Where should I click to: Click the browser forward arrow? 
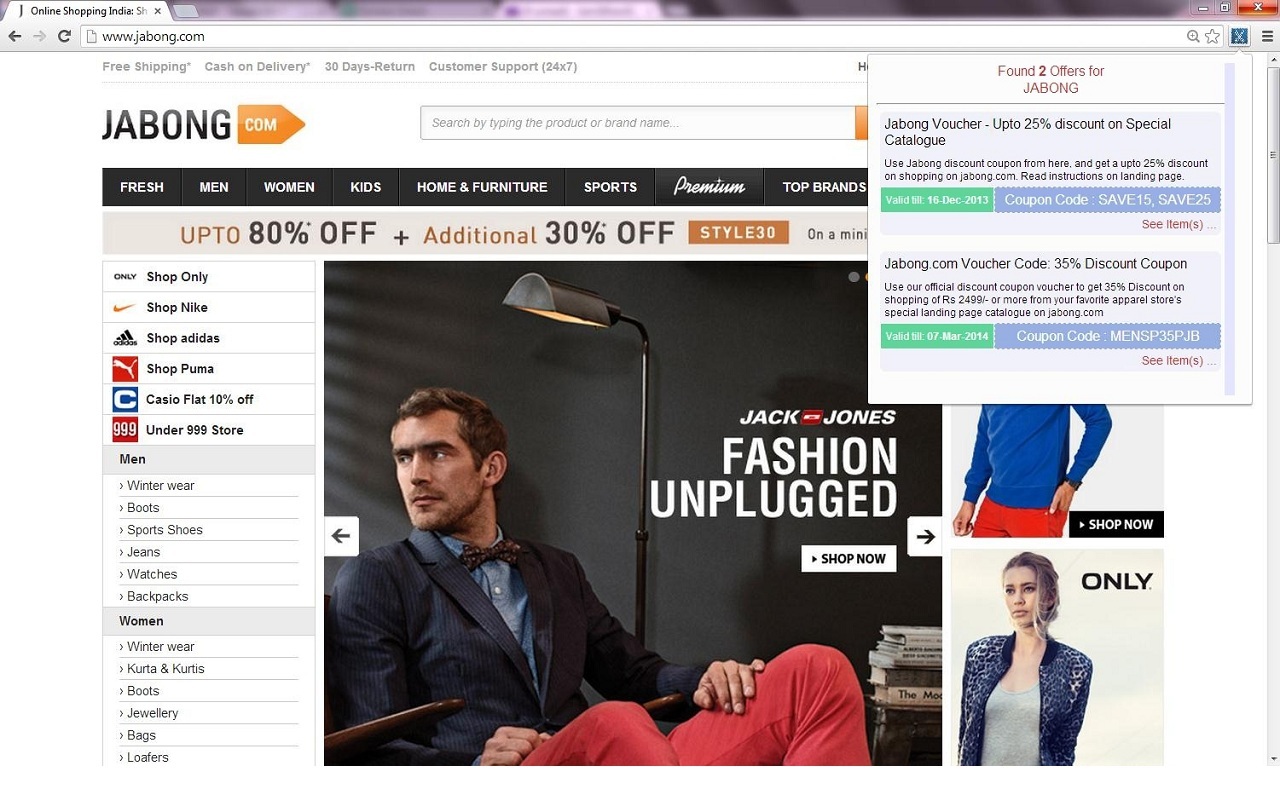click(x=40, y=36)
